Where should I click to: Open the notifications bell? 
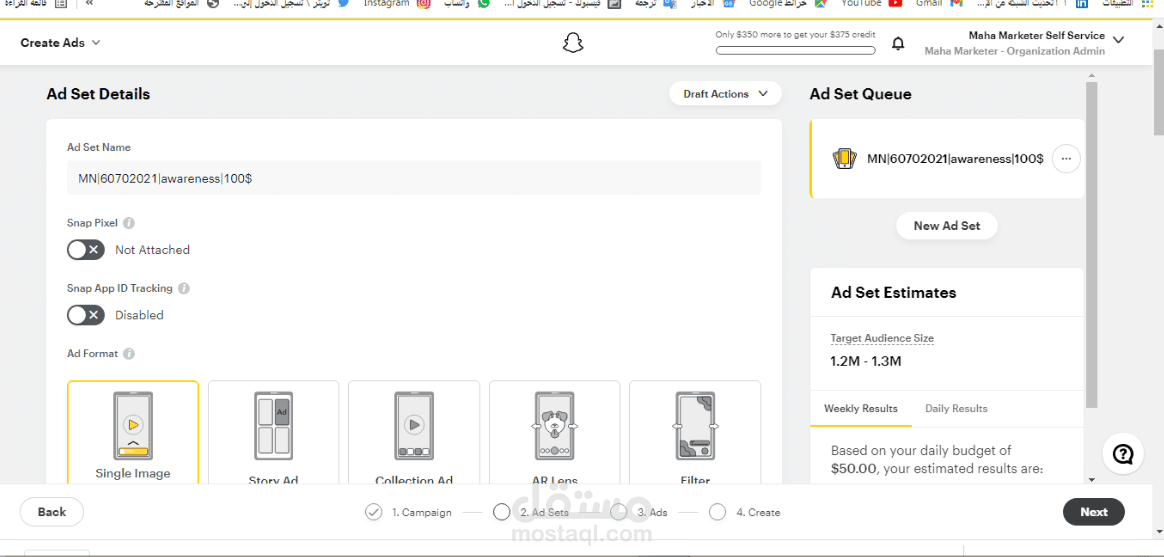point(898,44)
